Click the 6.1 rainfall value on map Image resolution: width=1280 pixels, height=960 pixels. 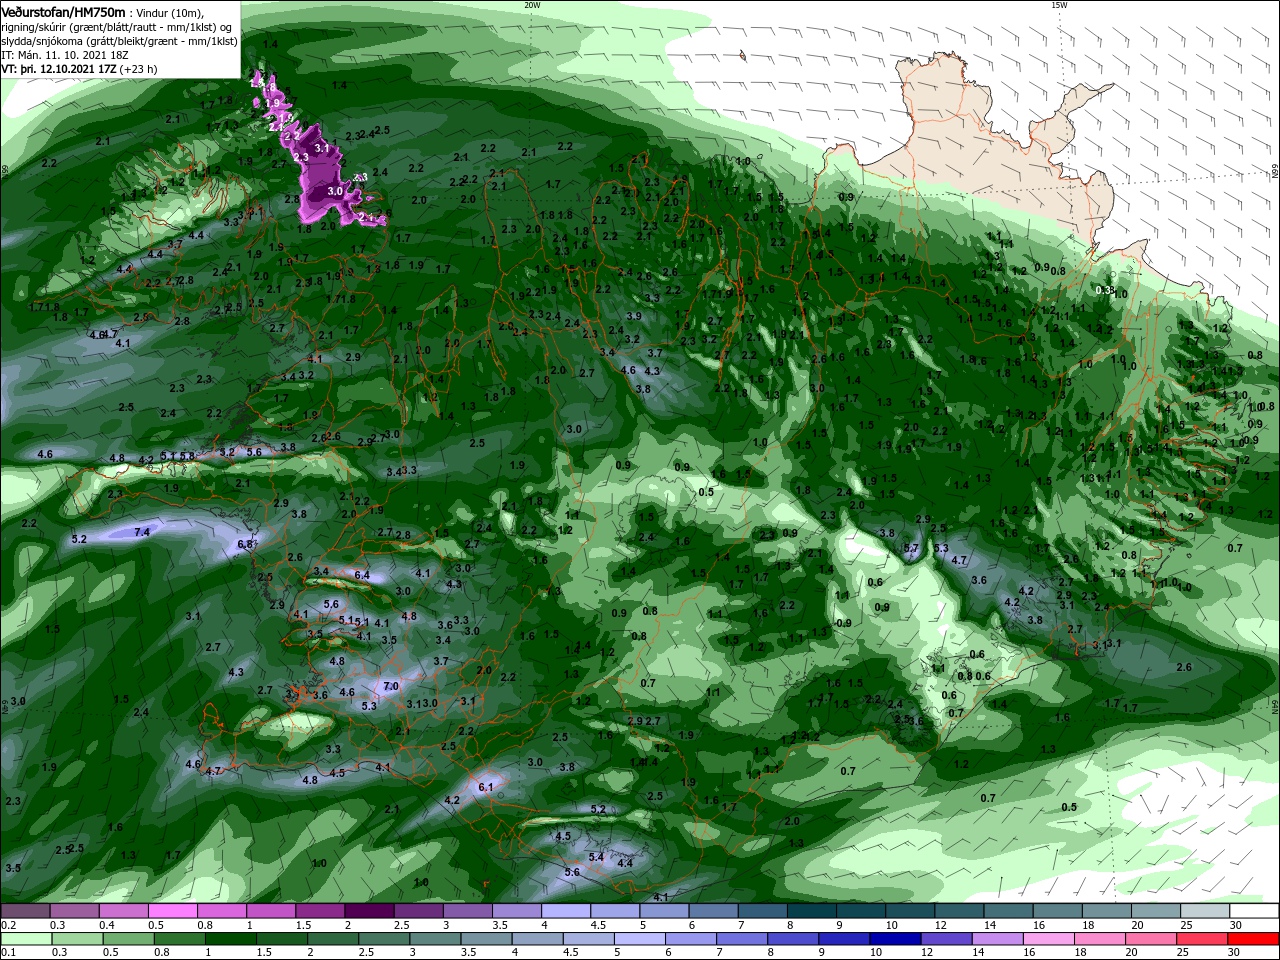[x=487, y=788]
